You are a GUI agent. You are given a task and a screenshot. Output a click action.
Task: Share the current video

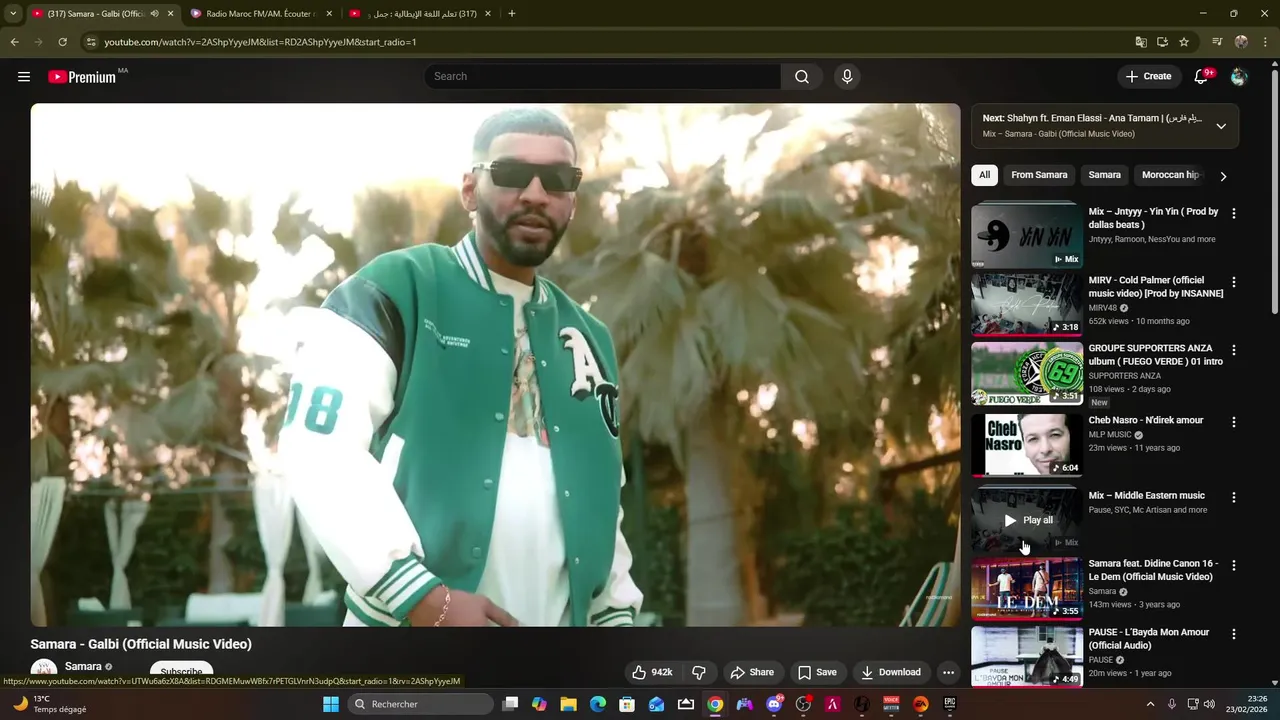[752, 672]
